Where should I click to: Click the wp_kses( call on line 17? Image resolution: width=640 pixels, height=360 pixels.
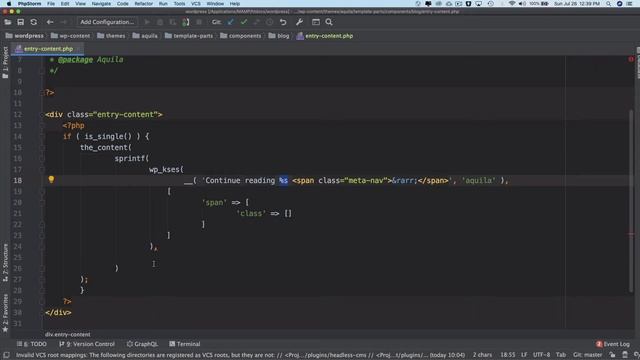[167, 169]
